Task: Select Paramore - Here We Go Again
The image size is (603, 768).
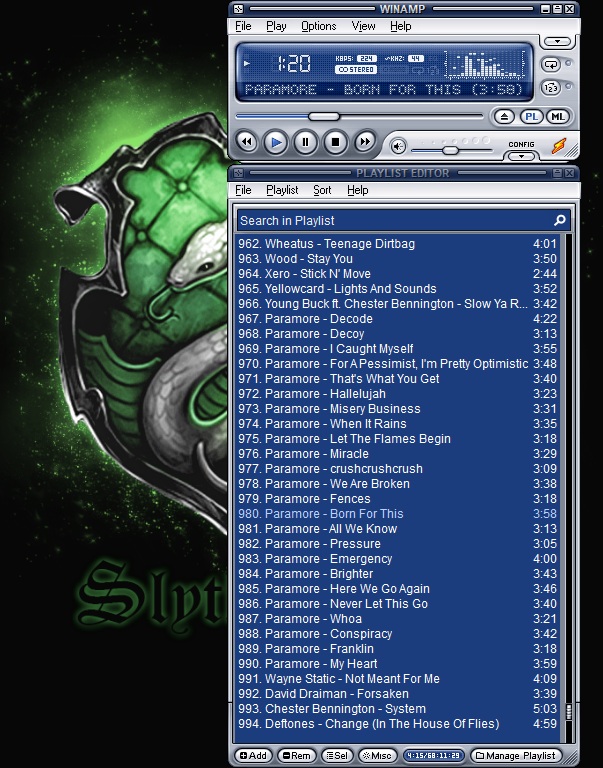Action: 397,588
